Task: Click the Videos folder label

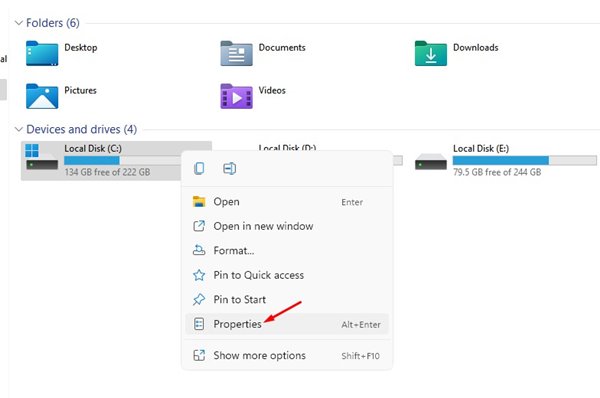Action: tap(272, 90)
